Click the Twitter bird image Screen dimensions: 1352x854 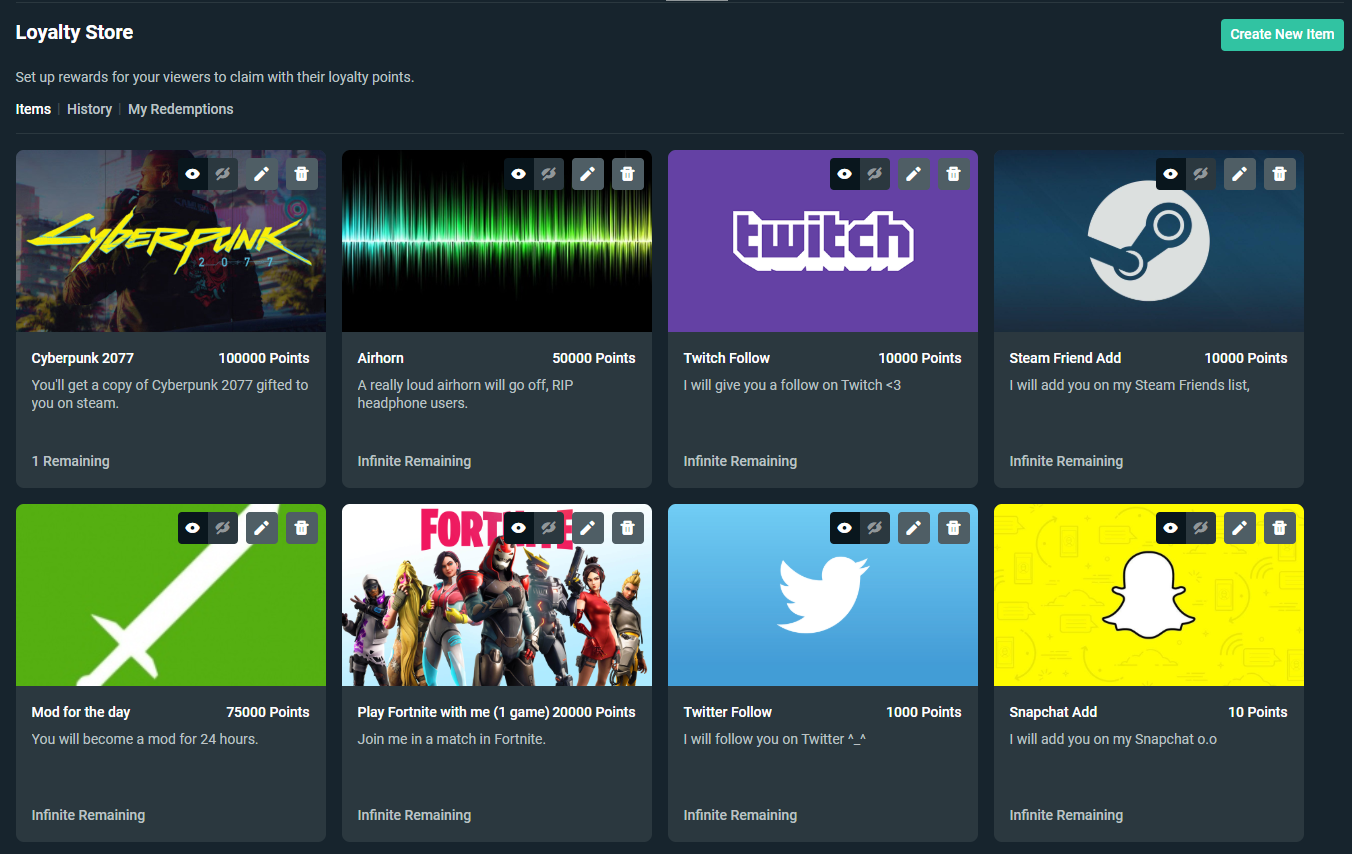[x=823, y=595]
